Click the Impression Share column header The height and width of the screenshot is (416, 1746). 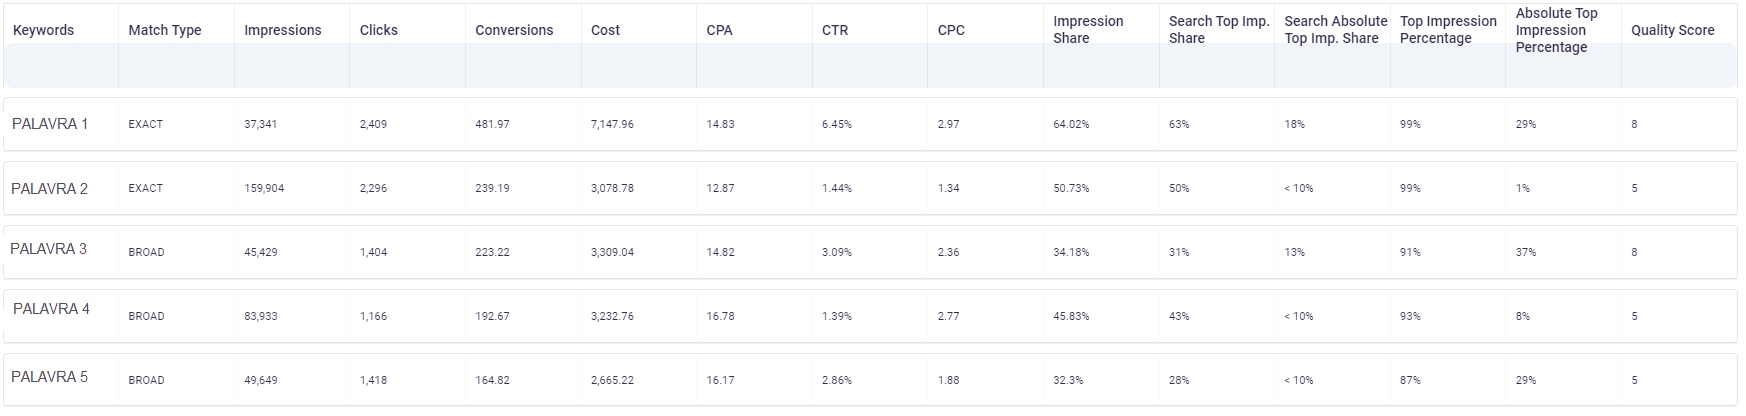click(1088, 30)
